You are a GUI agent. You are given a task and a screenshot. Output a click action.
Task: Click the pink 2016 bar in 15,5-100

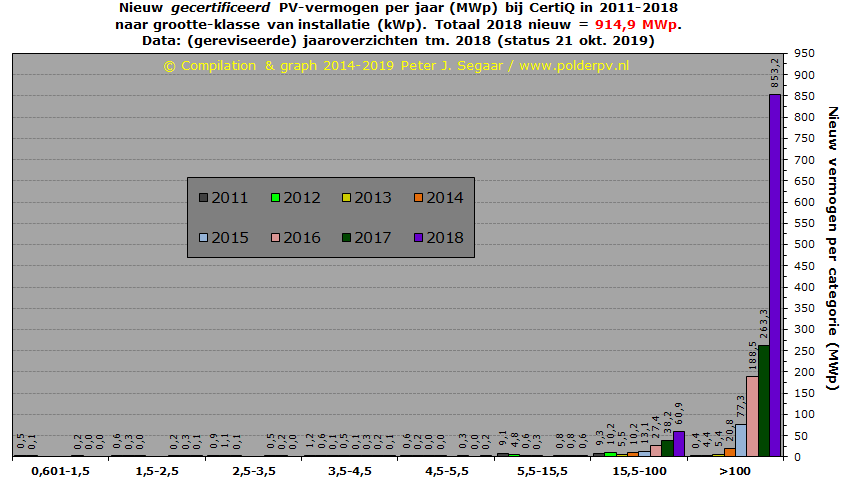point(656,451)
